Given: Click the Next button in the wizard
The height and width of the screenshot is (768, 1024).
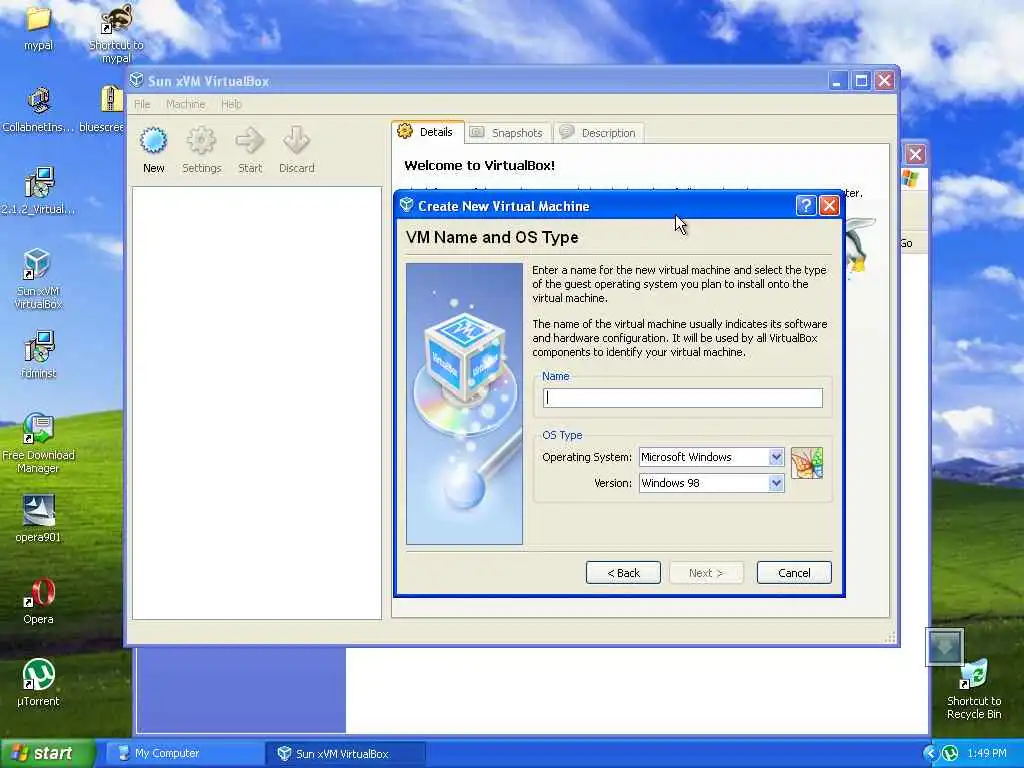Looking at the screenshot, I should point(706,573).
